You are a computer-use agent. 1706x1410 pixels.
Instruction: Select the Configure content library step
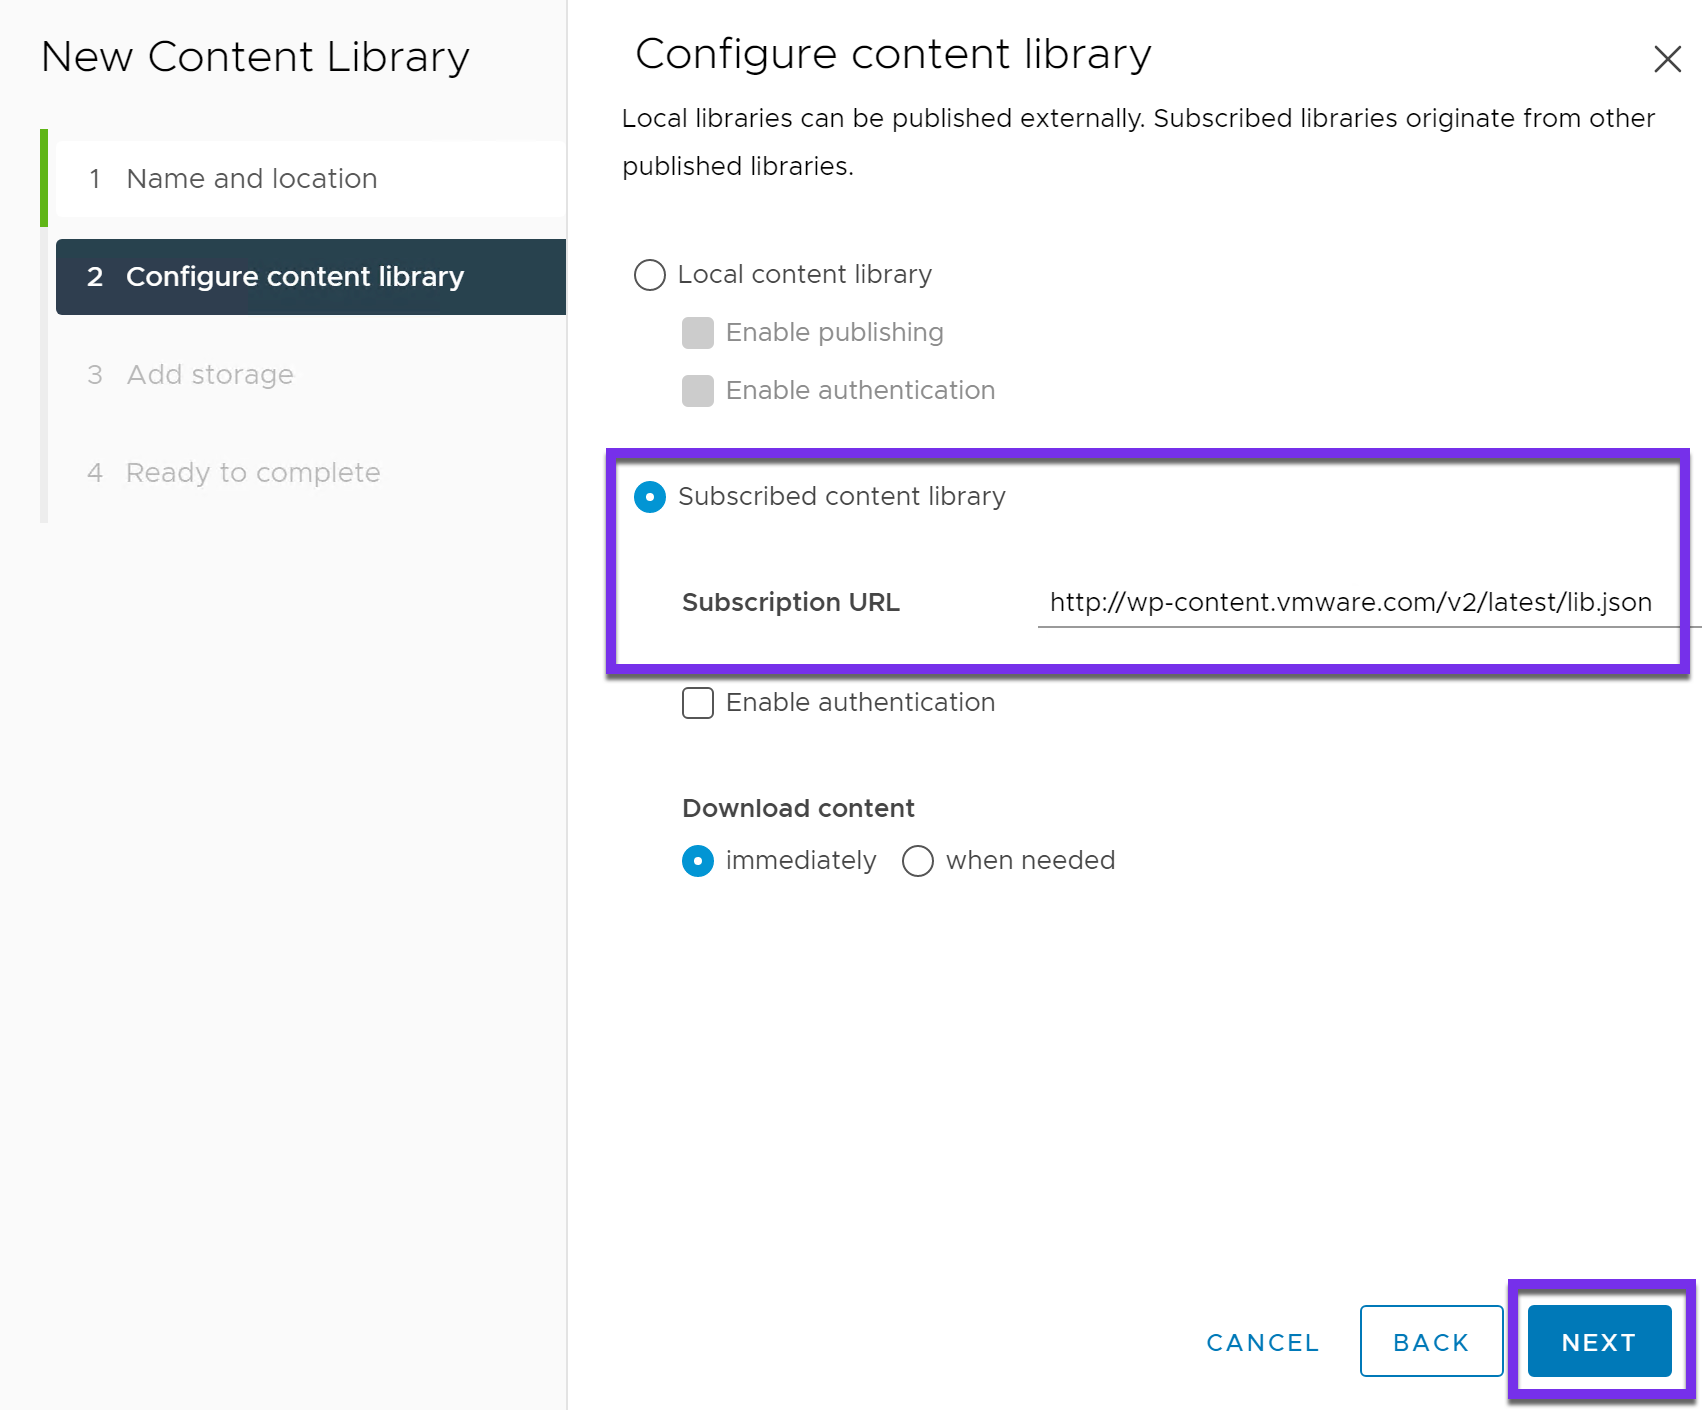click(295, 277)
